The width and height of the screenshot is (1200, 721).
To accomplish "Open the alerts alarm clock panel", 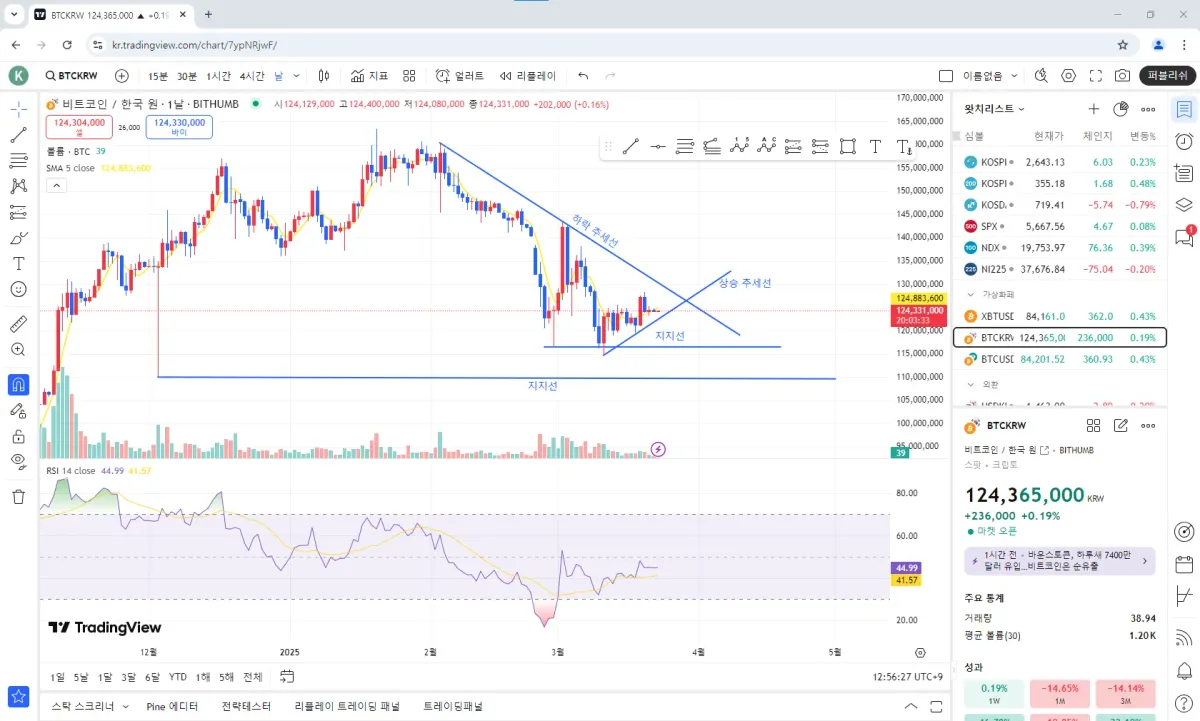I will point(1184,141).
